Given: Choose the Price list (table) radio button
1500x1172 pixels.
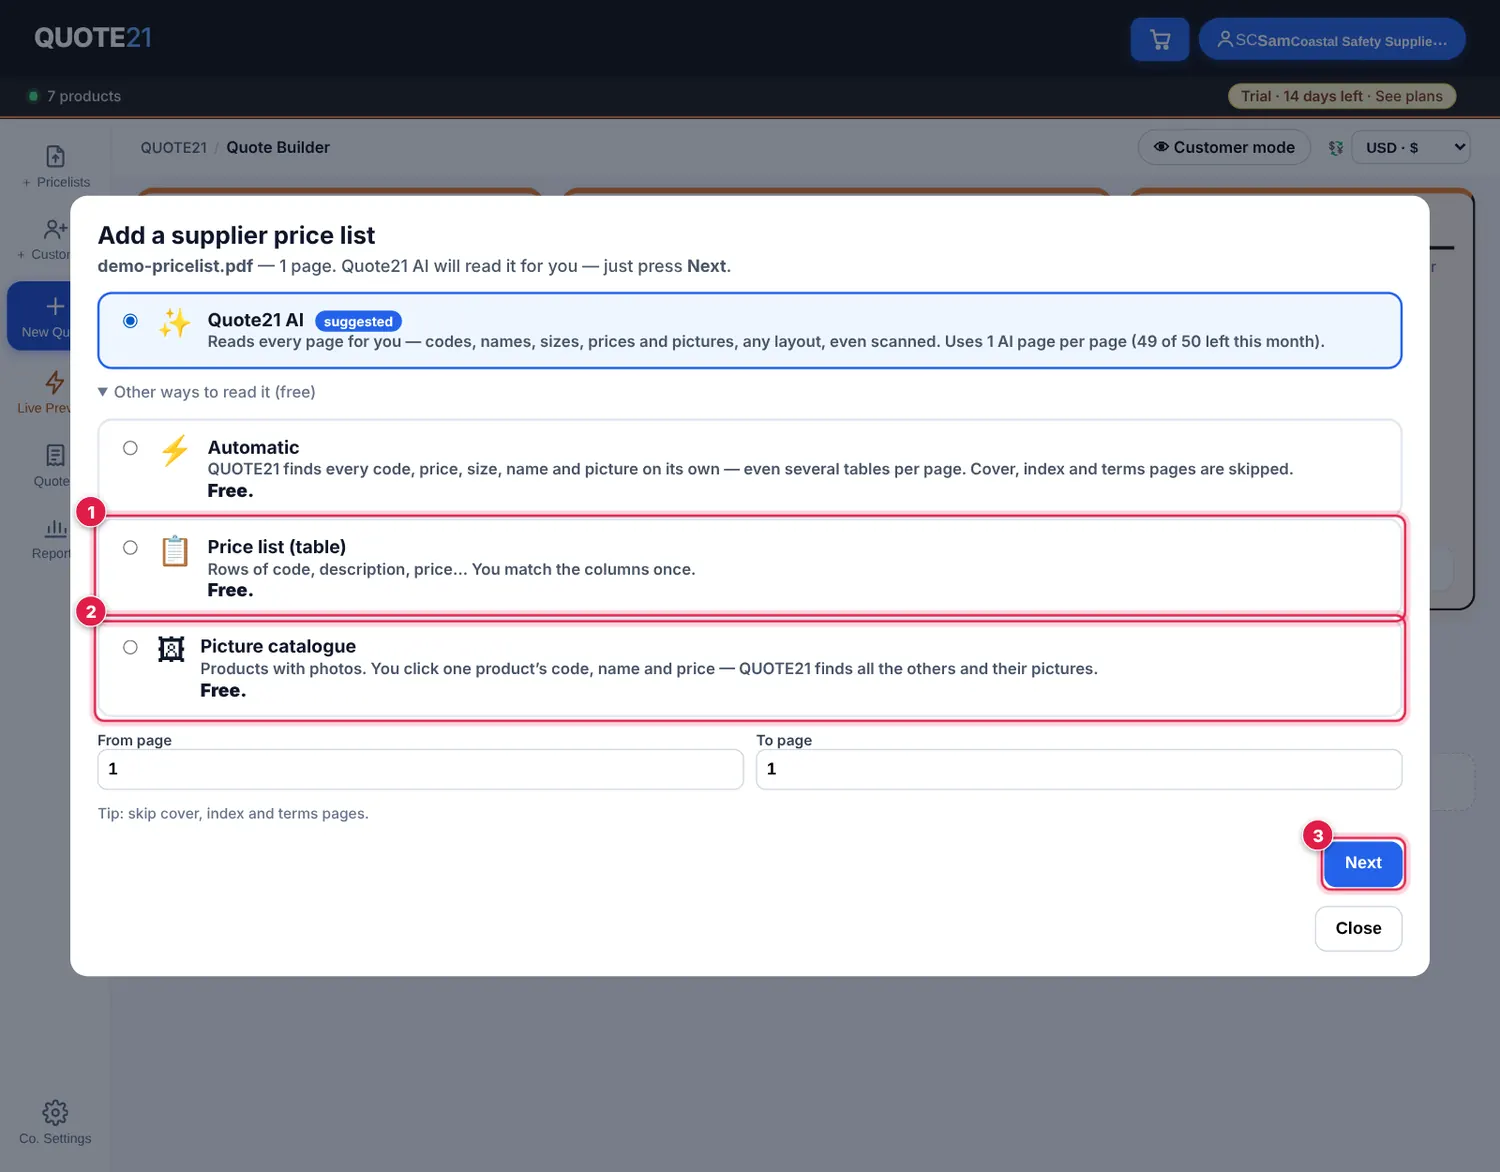Looking at the screenshot, I should pos(130,547).
